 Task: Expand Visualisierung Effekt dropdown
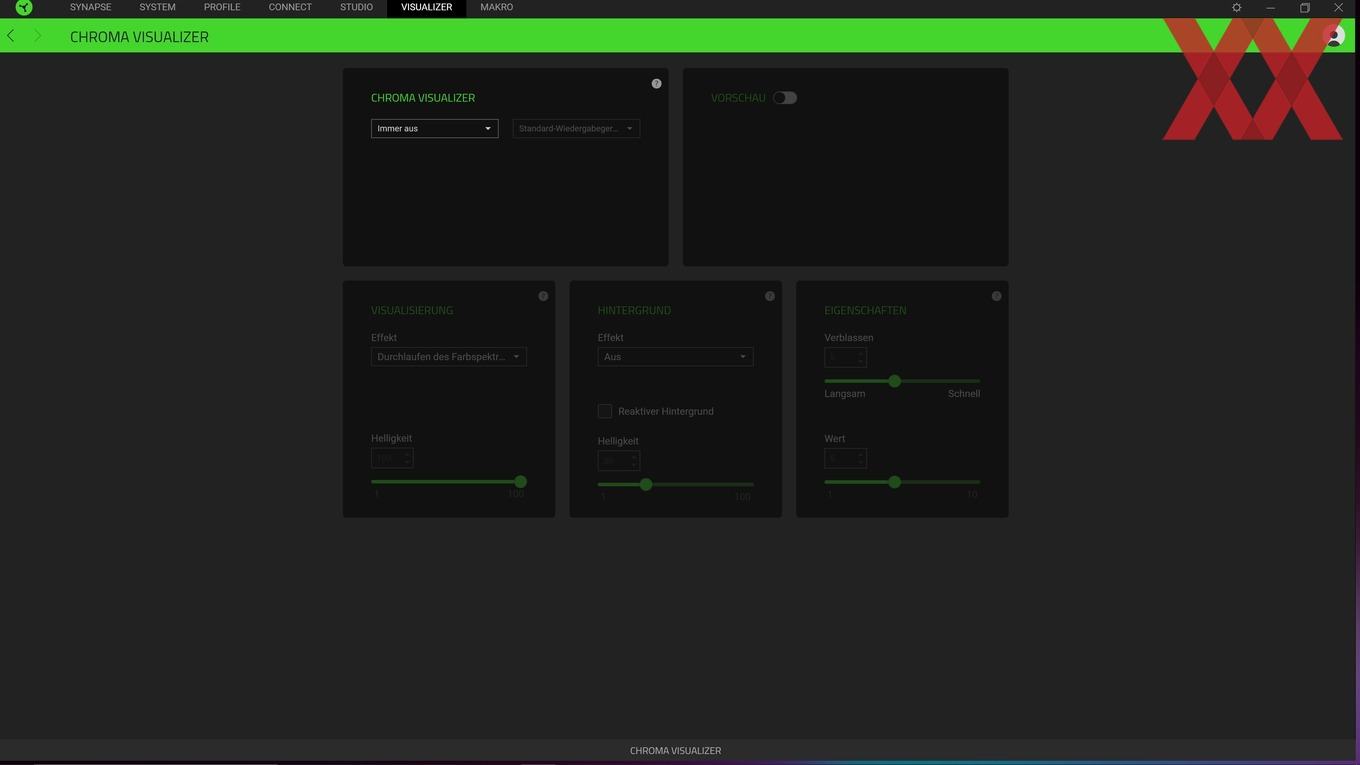point(449,357)
